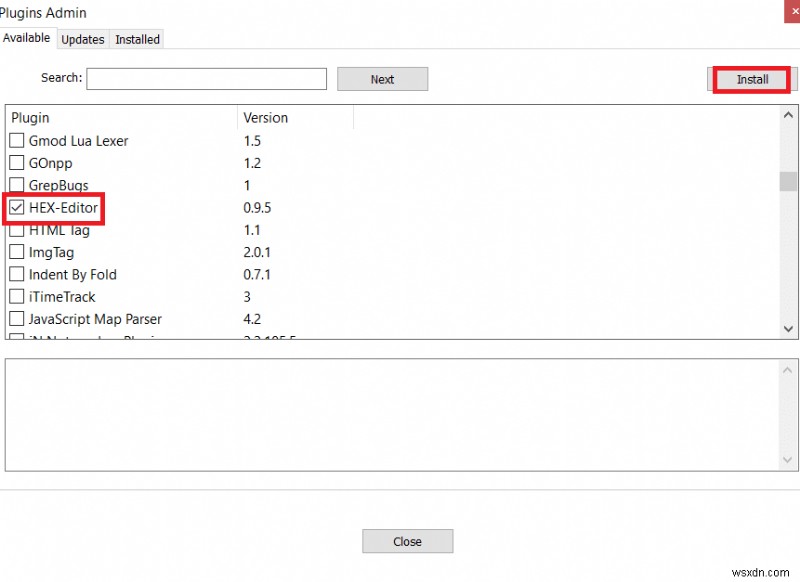Click plugin list scroll down arrow
The image size is (800, 582).
tap(788, 329)
